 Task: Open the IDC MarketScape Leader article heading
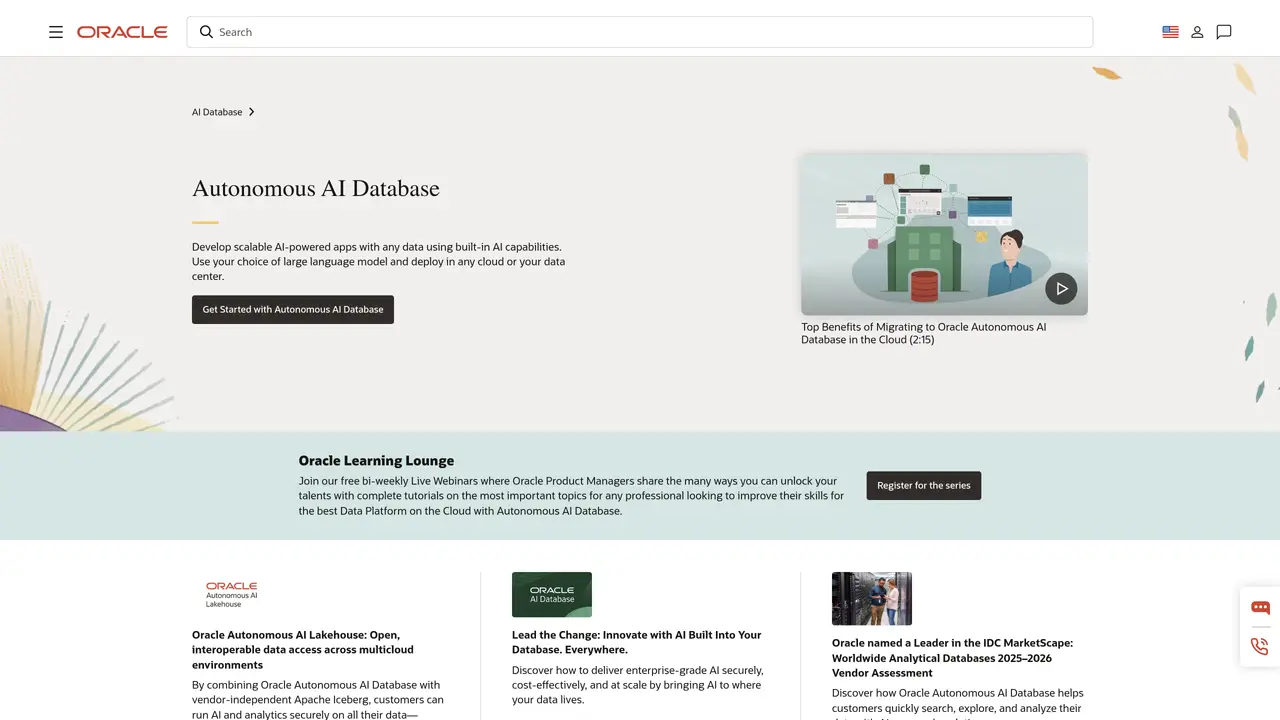(952, 658)
